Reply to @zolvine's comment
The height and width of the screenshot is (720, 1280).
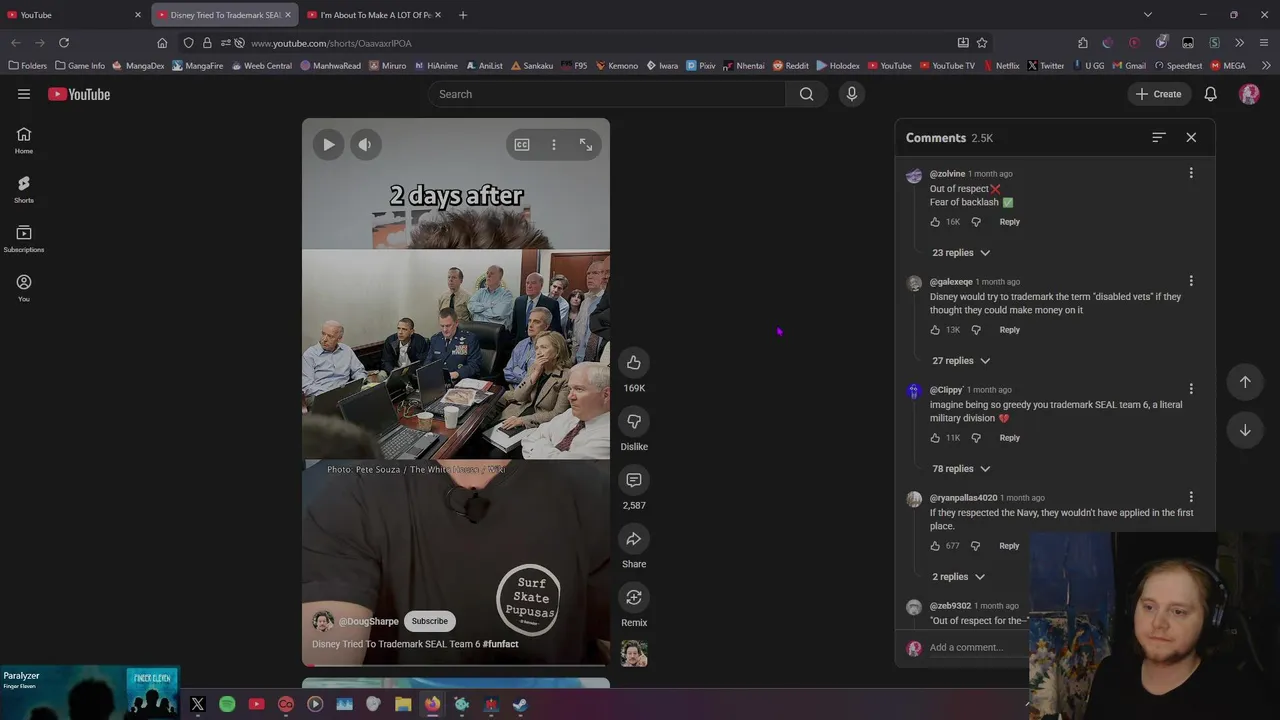[1010, 222]
